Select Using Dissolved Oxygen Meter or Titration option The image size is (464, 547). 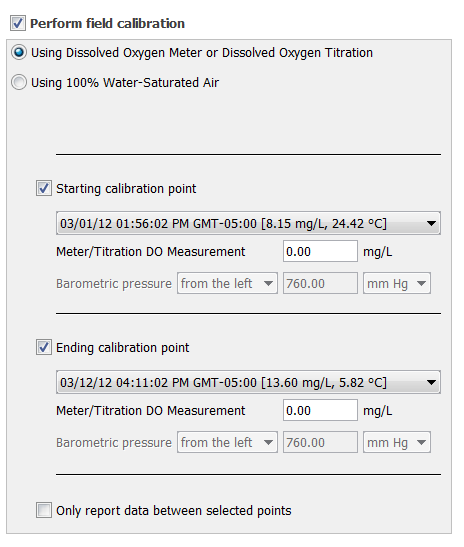19,53
